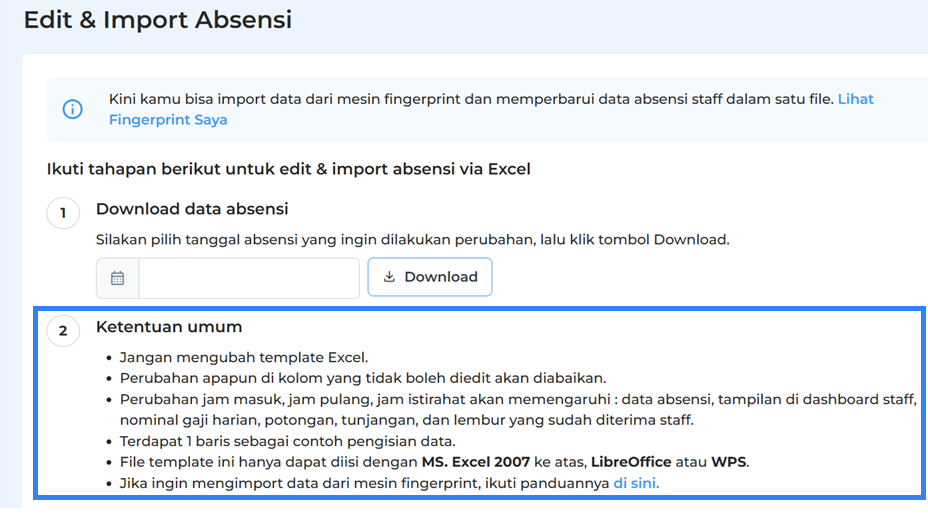The height and width of the screenshot is (514, 928).
Task: Click the "Ketentuan umum" step heading
Action: point(169,327)
